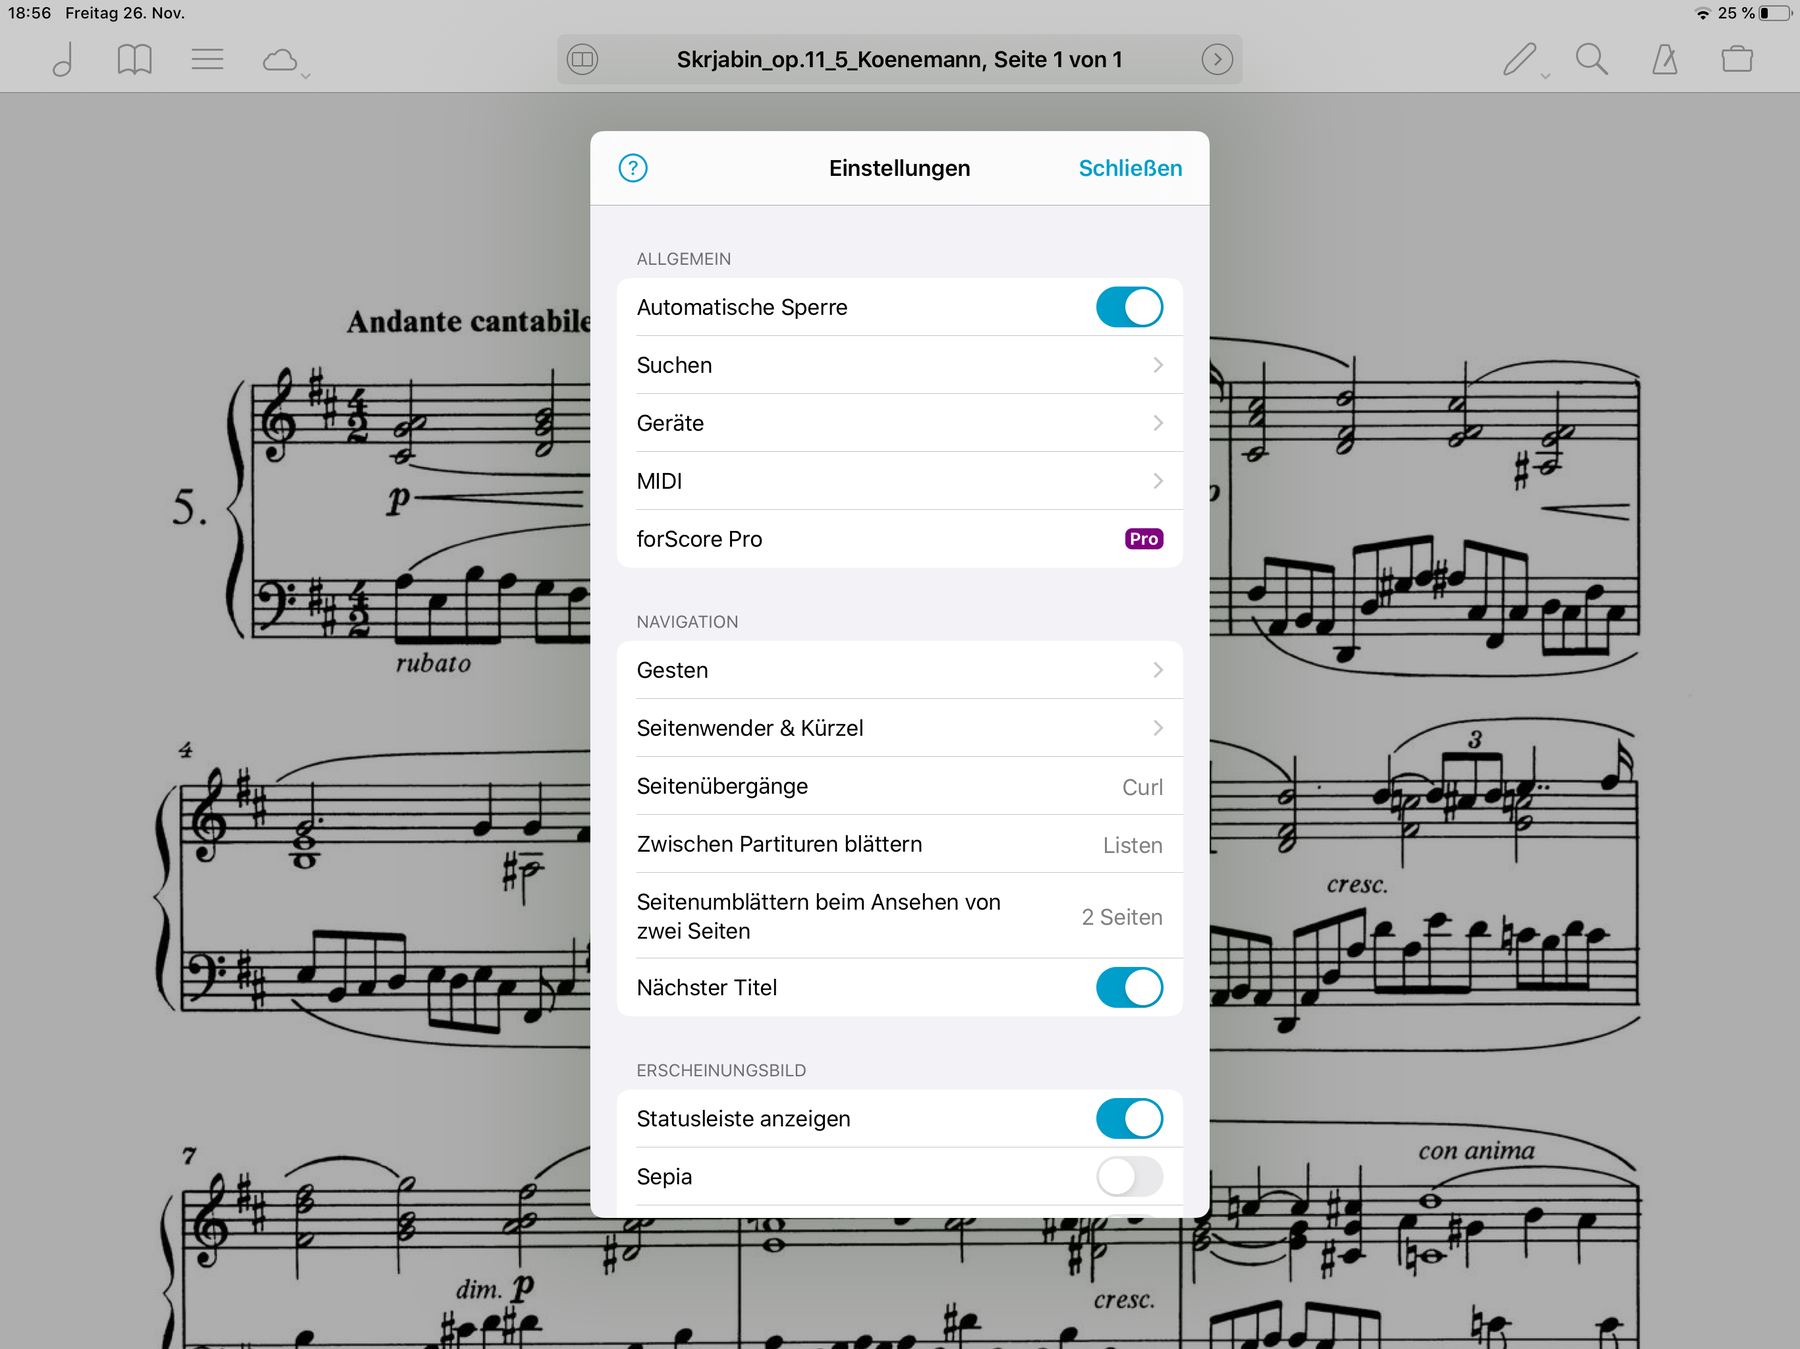Tap the battery indicator in status bar
Image resolution: width=1800 pixels, height=1349 pixels.
tap(1776, 13)
